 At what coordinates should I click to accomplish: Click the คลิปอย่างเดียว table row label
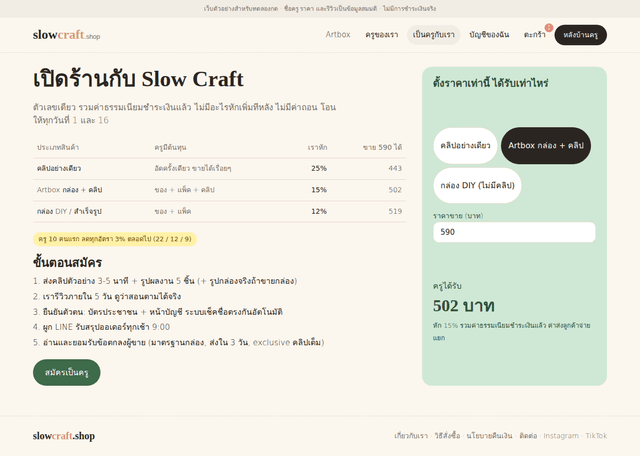[59, 168]
